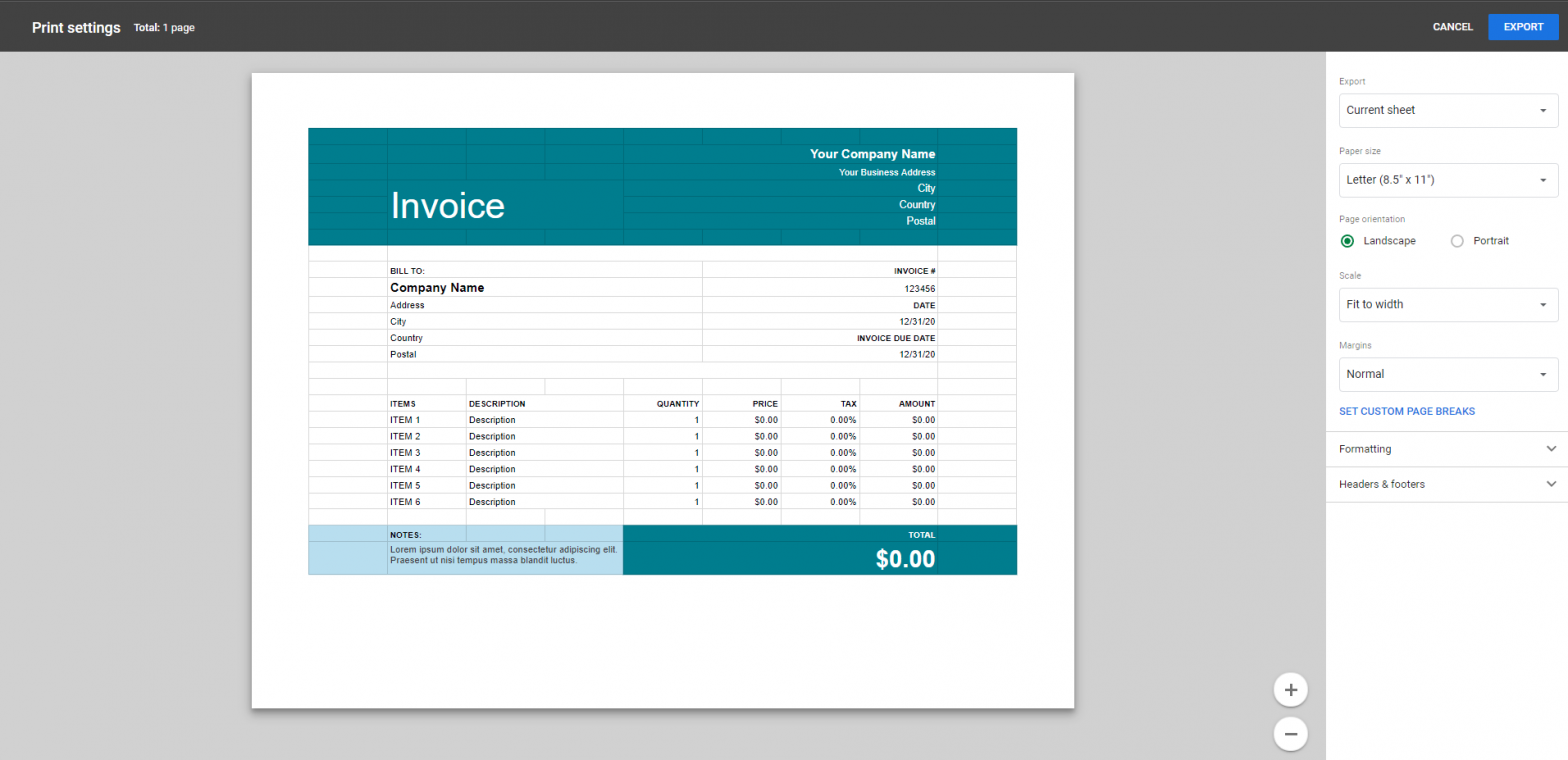Click 'Your Company Name' in preview header
Image resolution: width=1568 pixels, height=760 pixels.
[872, 154]
